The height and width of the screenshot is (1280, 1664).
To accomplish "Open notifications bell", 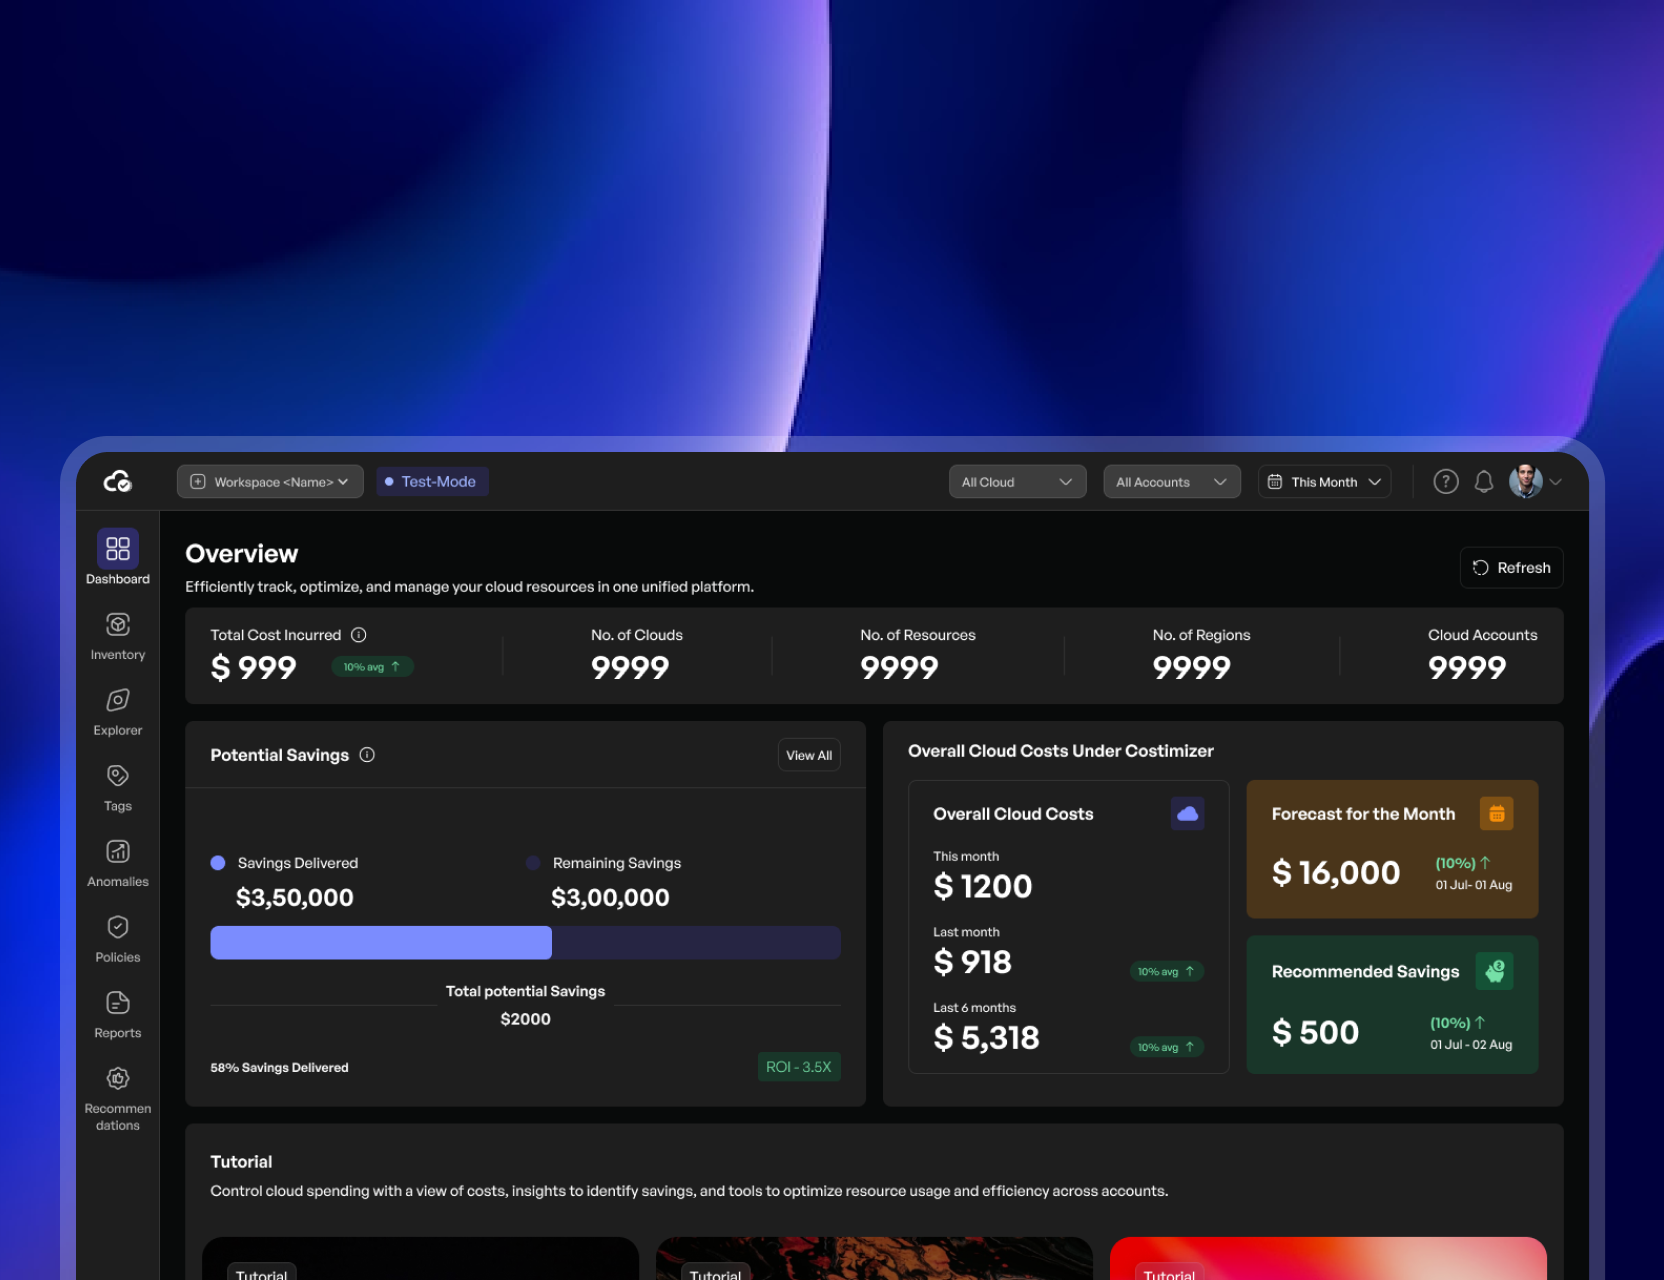I will tap(1484, 482).
